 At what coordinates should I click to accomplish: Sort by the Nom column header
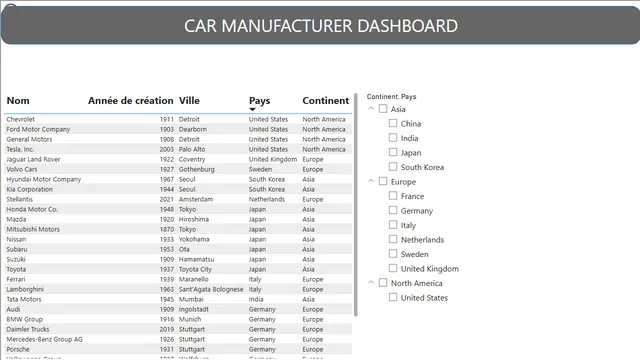pos(18,100)
